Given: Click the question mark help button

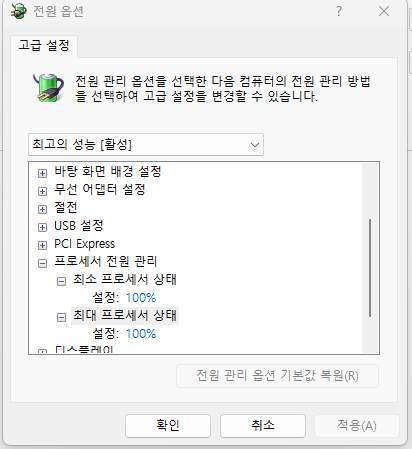Looking at the screenshot, I should coord(339,11).
